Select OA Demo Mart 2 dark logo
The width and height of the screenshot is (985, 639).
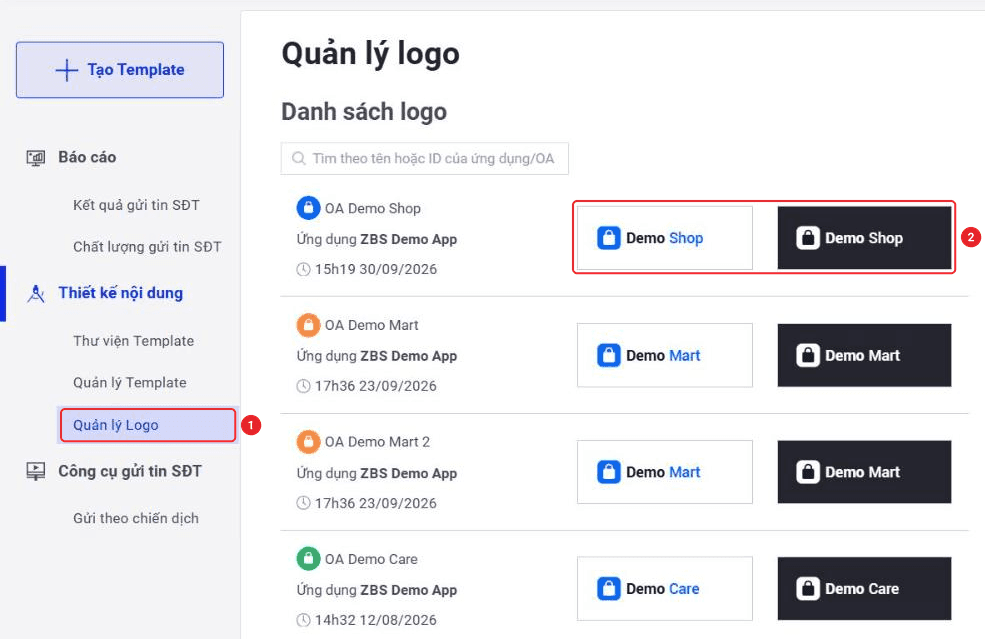tap(864, 472)
